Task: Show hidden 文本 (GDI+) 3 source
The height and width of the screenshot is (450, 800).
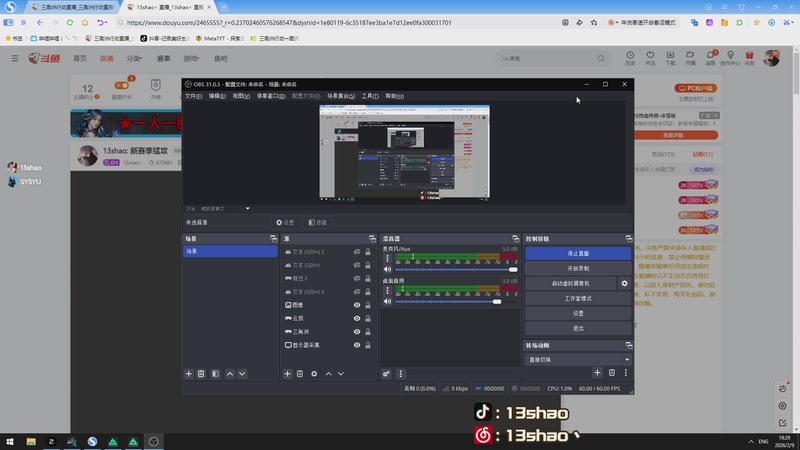Action: click(357, 292)
